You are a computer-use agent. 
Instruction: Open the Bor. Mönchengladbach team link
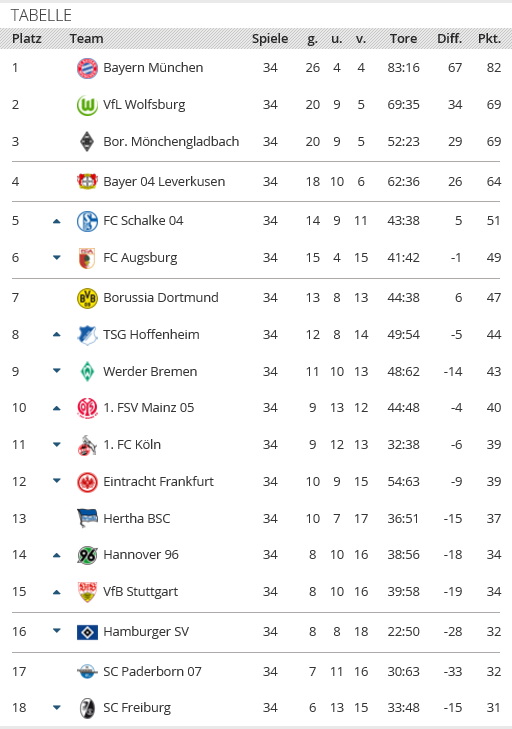pos(171,141)
